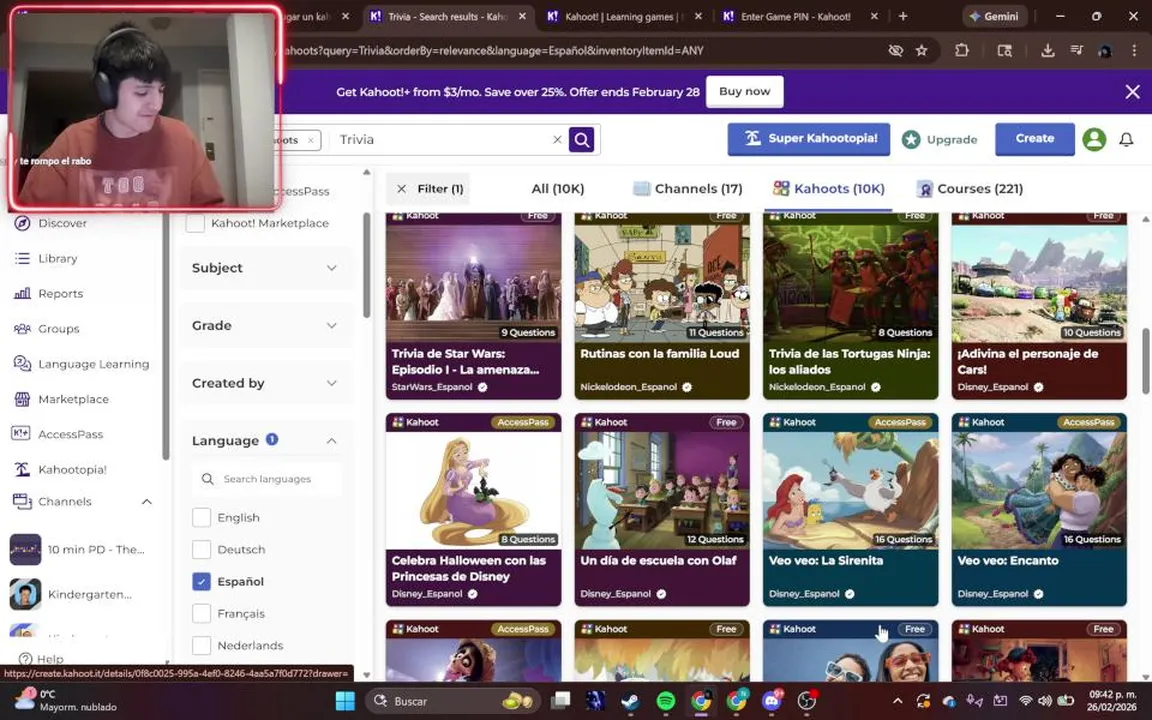Open Chrome three-dot menu
Screen dimensions: 1152x720
coord(1134,51)
